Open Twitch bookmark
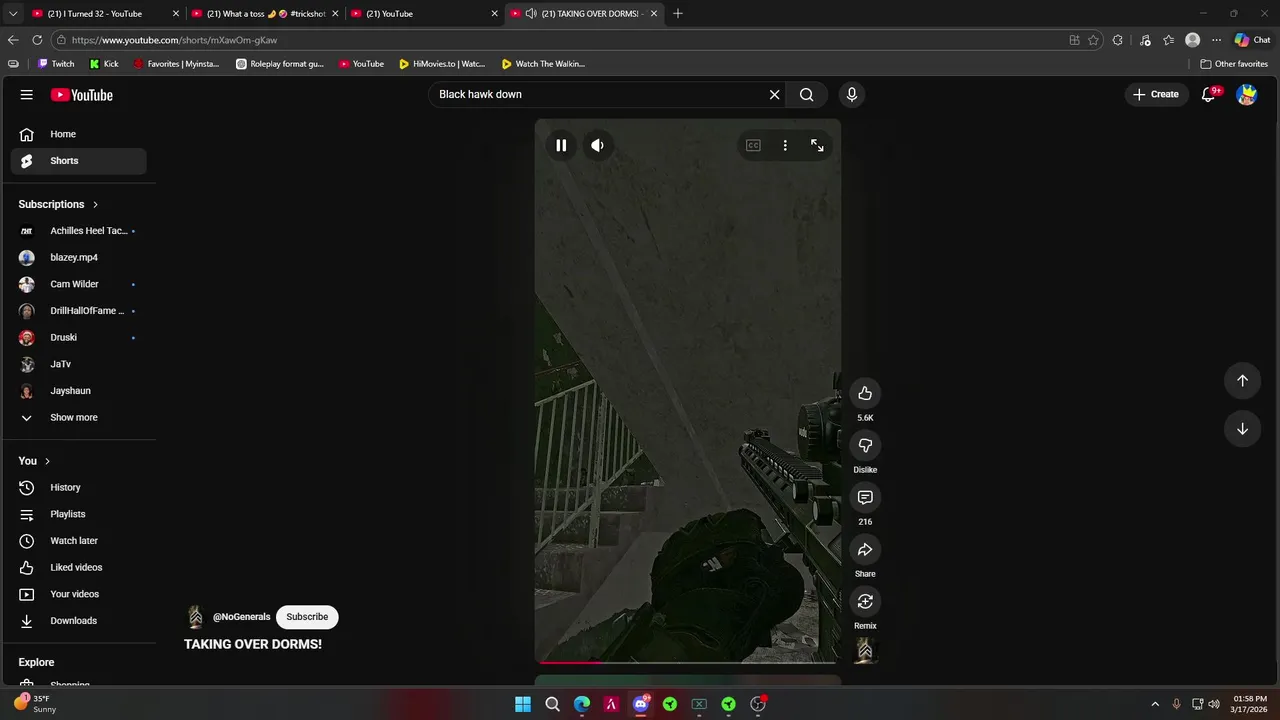The image size is (1280, 720). point(56,64)
